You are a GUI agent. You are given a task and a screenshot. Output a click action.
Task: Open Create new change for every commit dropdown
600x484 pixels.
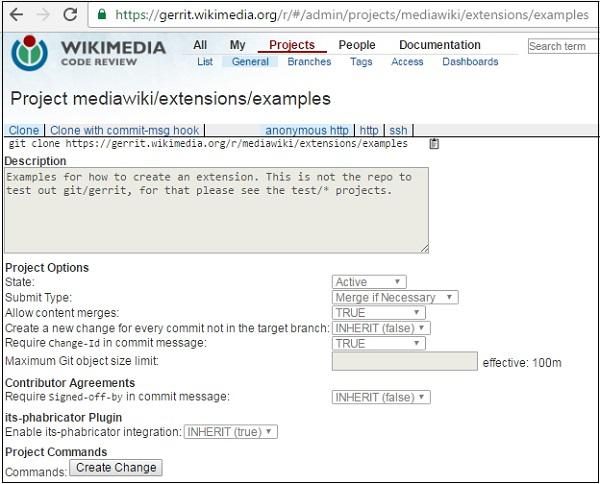click(381, 328)
